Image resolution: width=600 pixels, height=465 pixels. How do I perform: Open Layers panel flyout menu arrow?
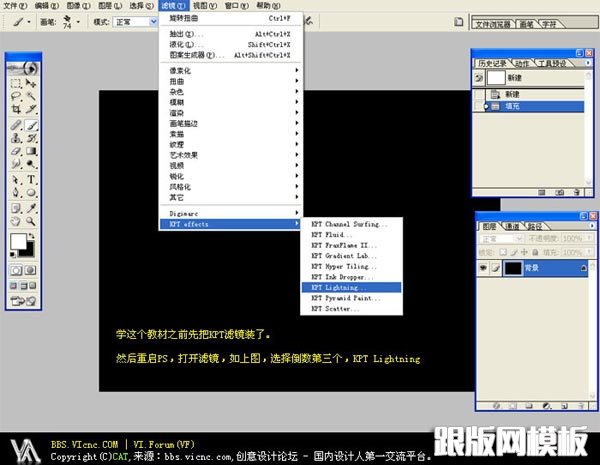click(x=592, y=226)
